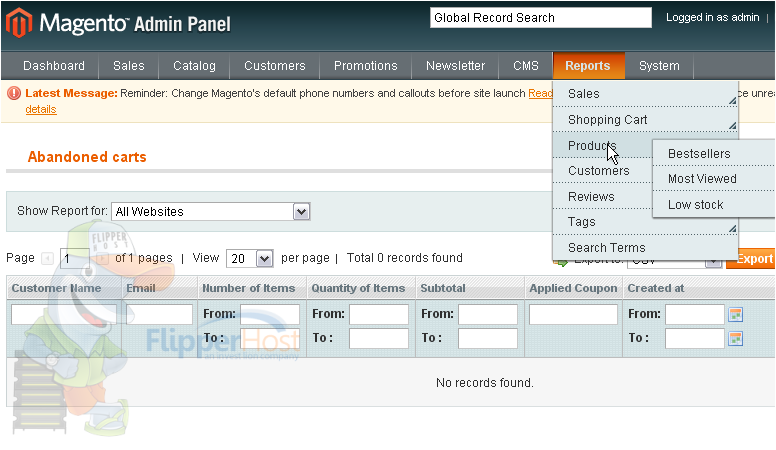Click Number of Items From field
The width and height of the screenshot is (776, 450).
coord(270,314)
